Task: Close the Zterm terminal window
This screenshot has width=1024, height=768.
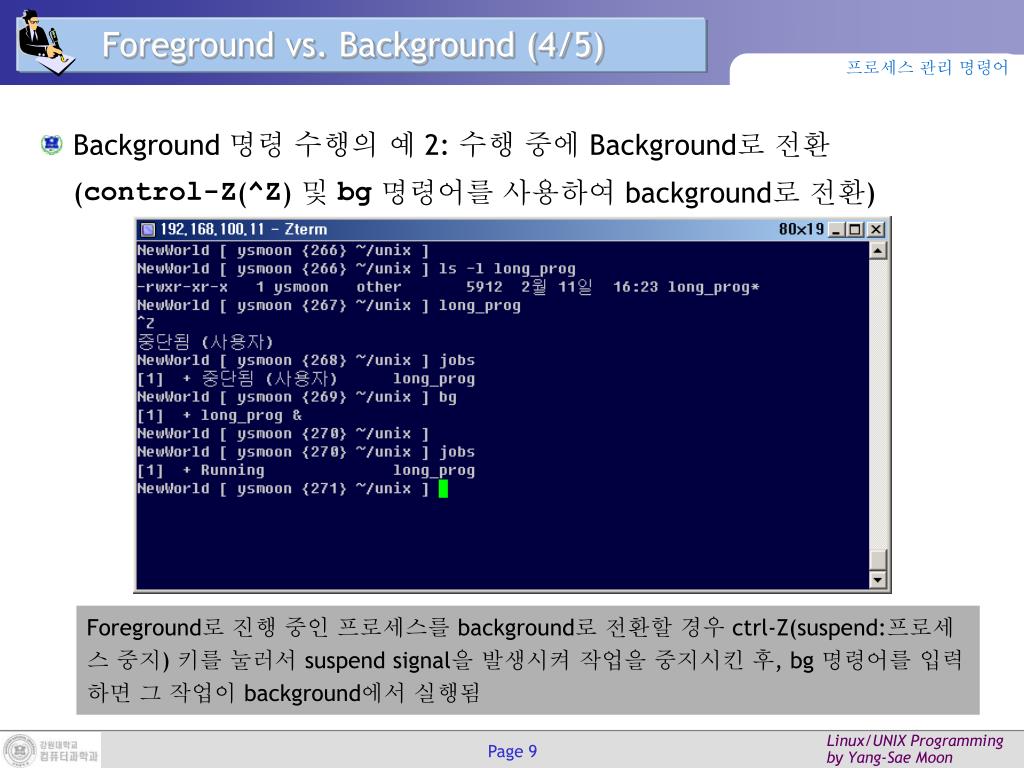Action: [x=876, y=229]
